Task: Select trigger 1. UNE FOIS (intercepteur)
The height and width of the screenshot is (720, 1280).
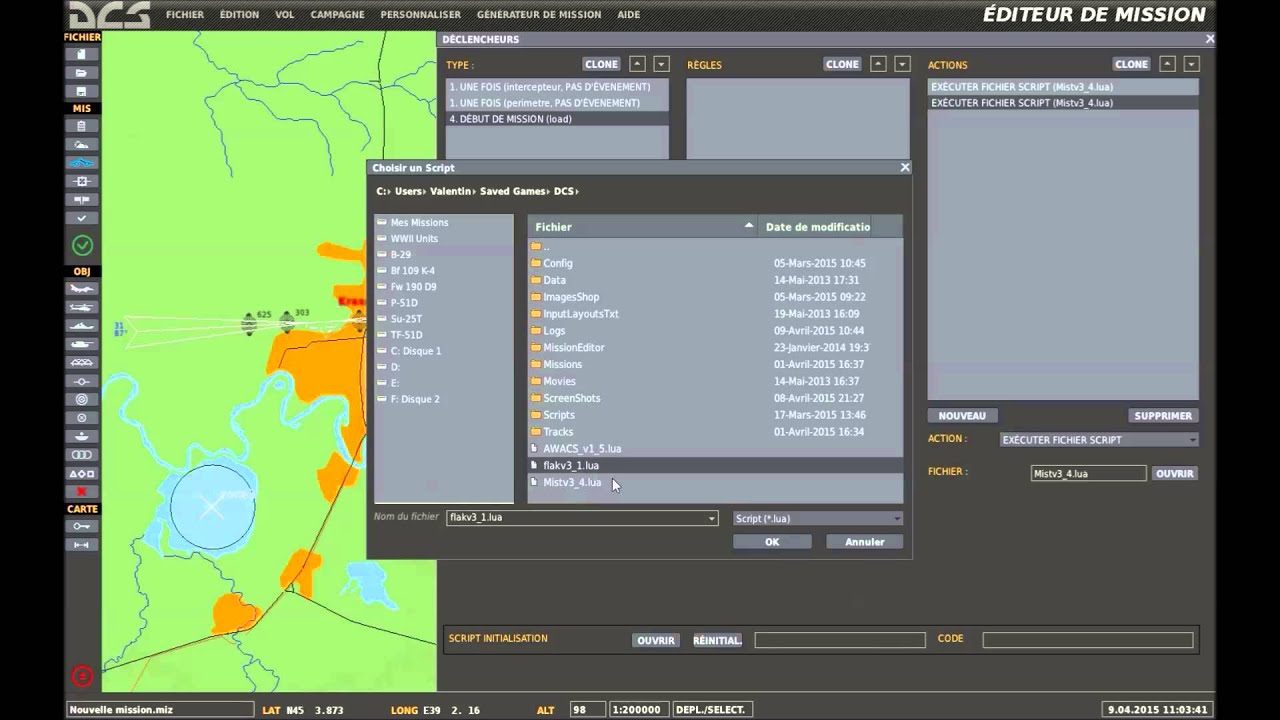Action: pyautogui.click(x=556, y=87)
